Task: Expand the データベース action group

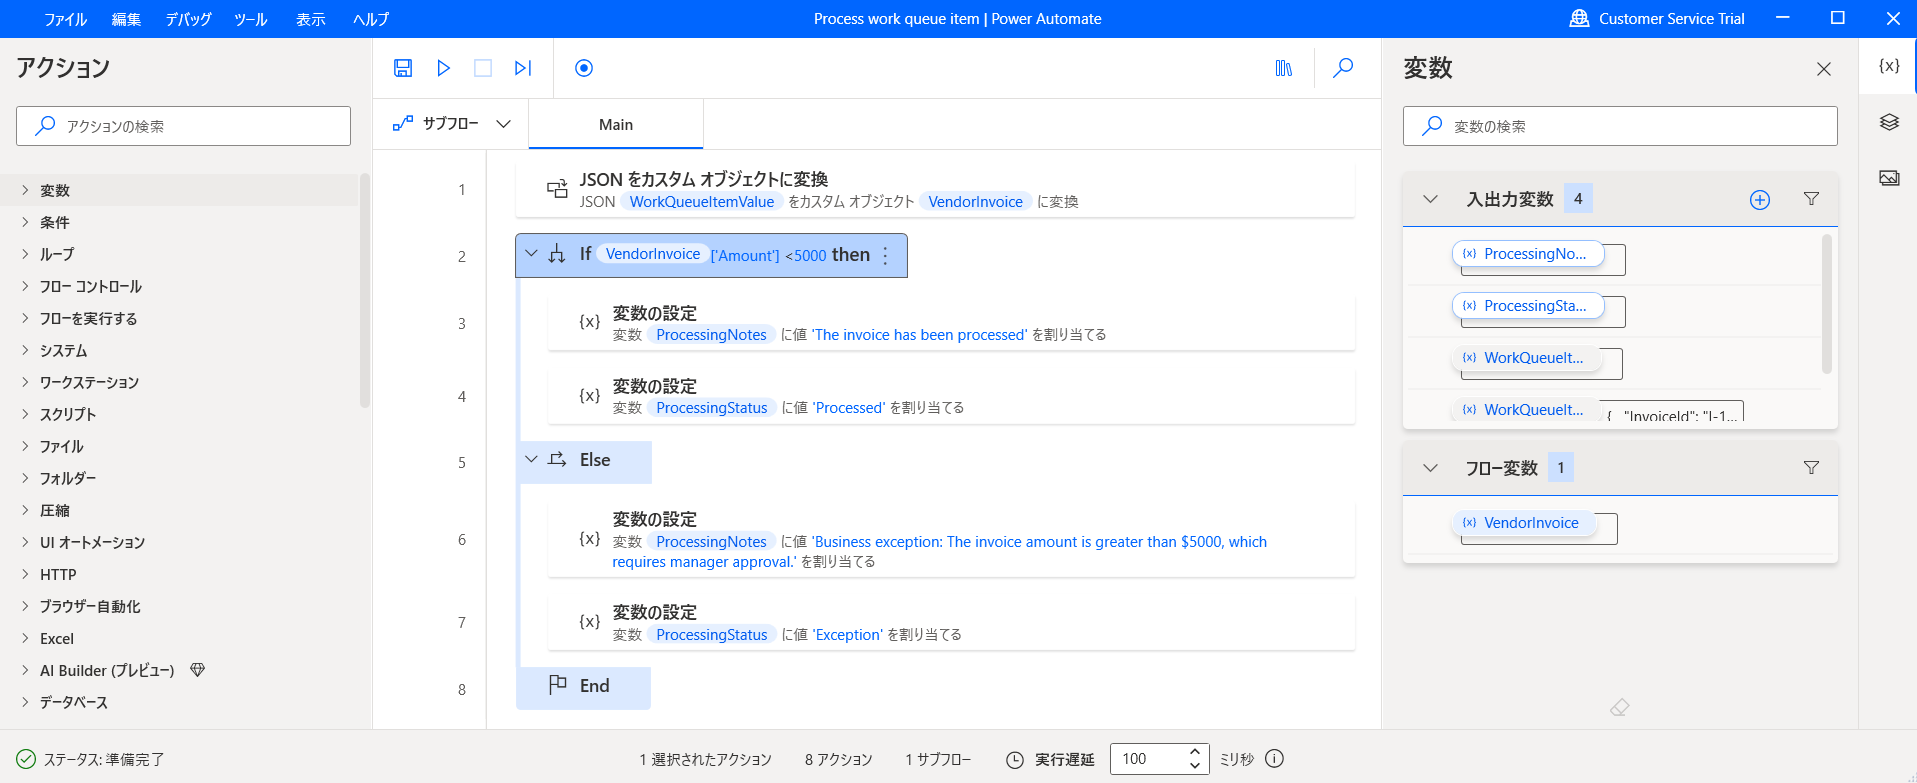Action: coord(25,702)
